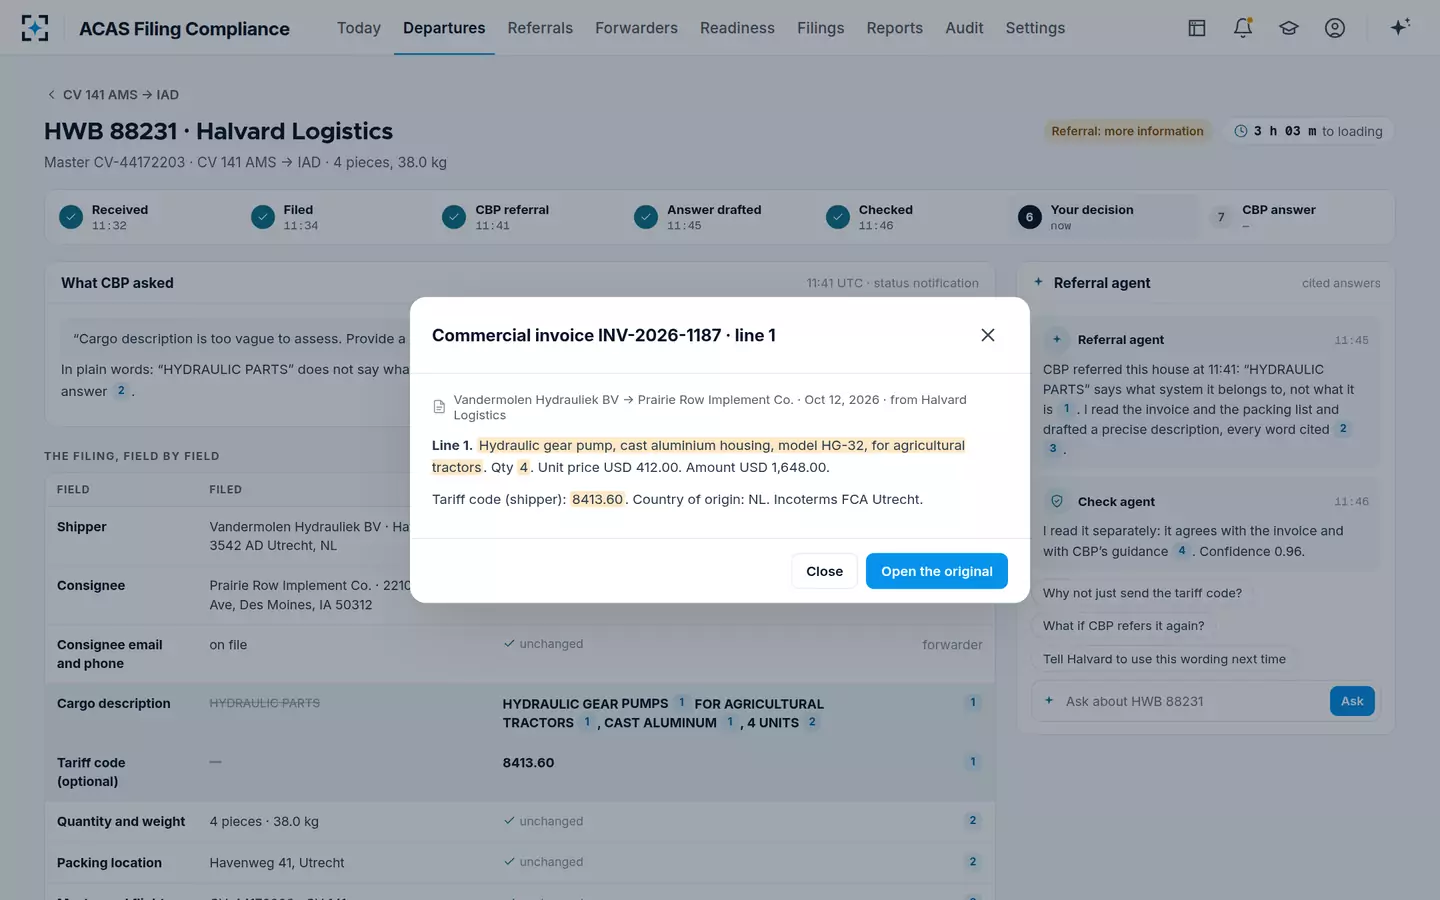Click the CBP referral step checkmark icon
This screenshot has width=1440, height=900.
(x=454, y=217)
